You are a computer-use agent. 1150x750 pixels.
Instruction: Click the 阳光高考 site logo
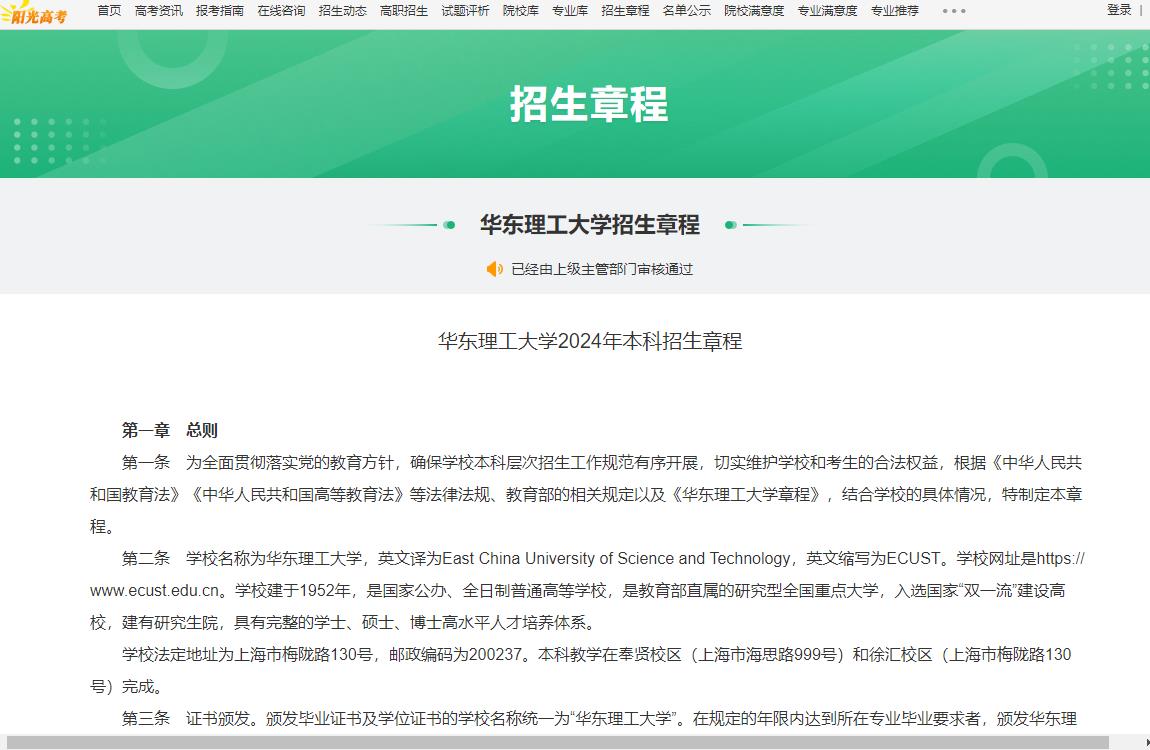[36, 13]
